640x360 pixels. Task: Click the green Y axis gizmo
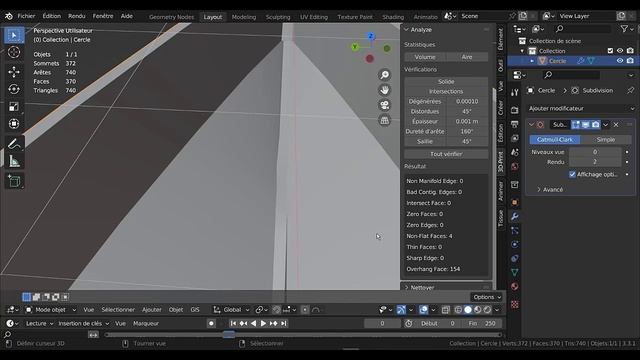(355, 47)
